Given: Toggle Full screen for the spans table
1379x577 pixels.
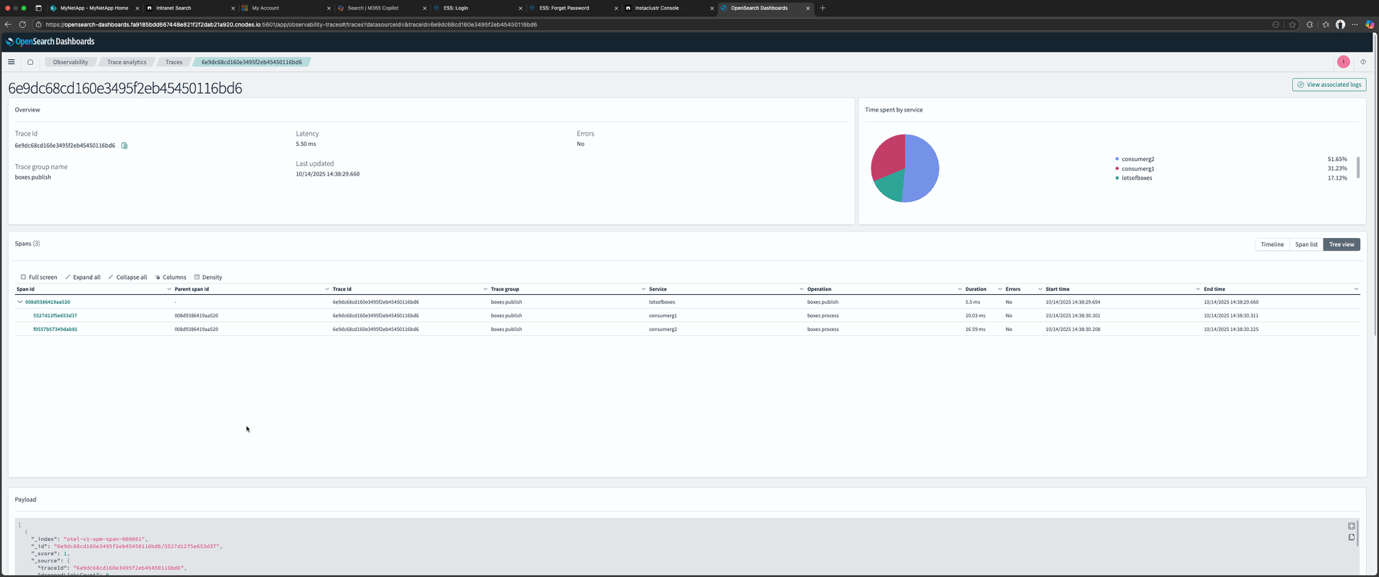Looking at the screenshot, I should 39,277.
